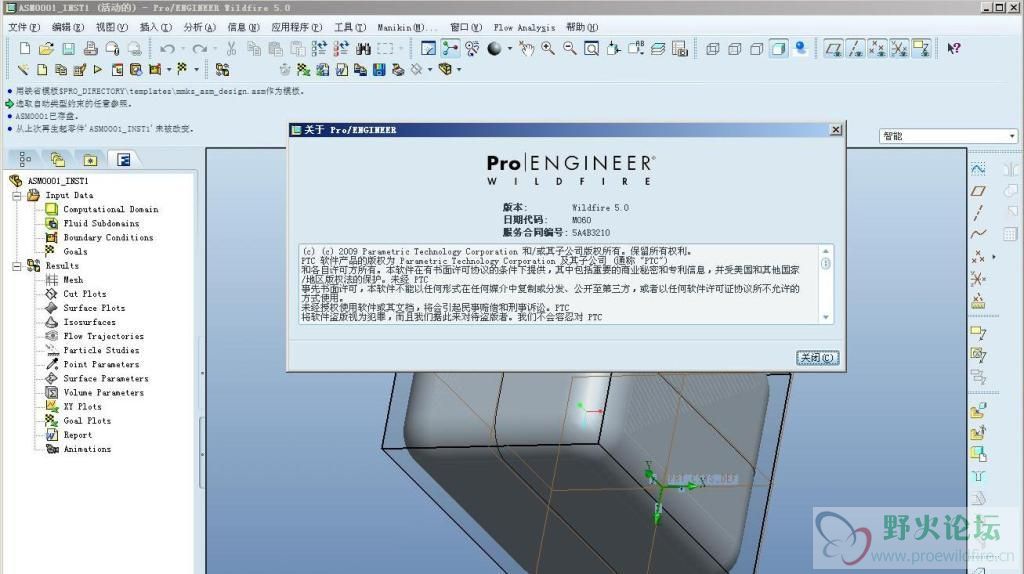The image size is (1024, 574).
Task: Open the 编辑 menu
Action: (x=68, y=27)
